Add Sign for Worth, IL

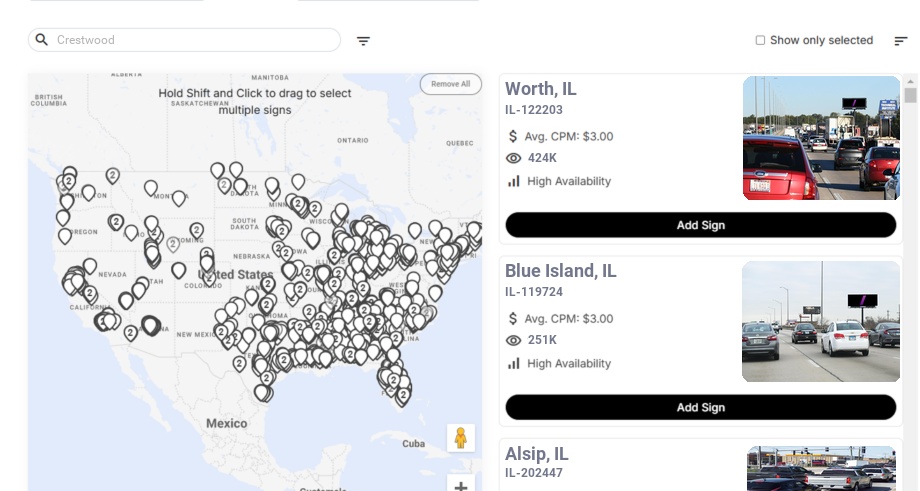tap(700, 225)
